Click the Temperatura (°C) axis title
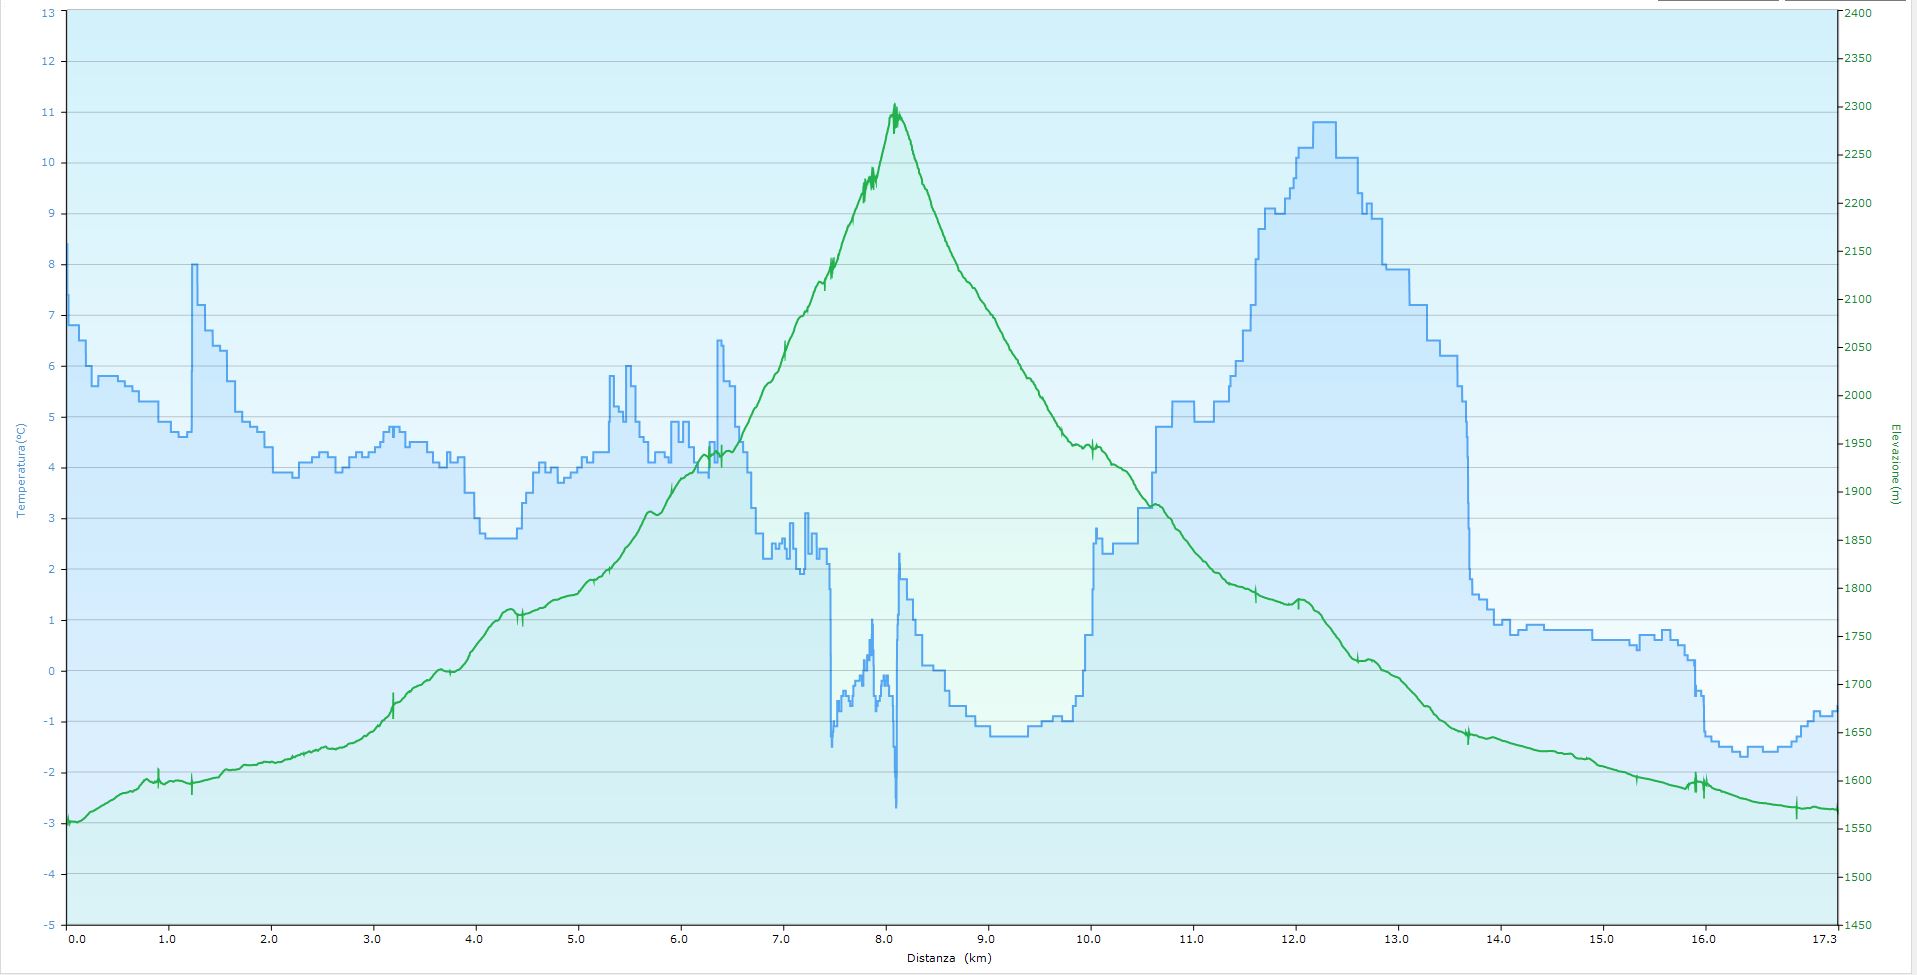 (x=19, y=470)
